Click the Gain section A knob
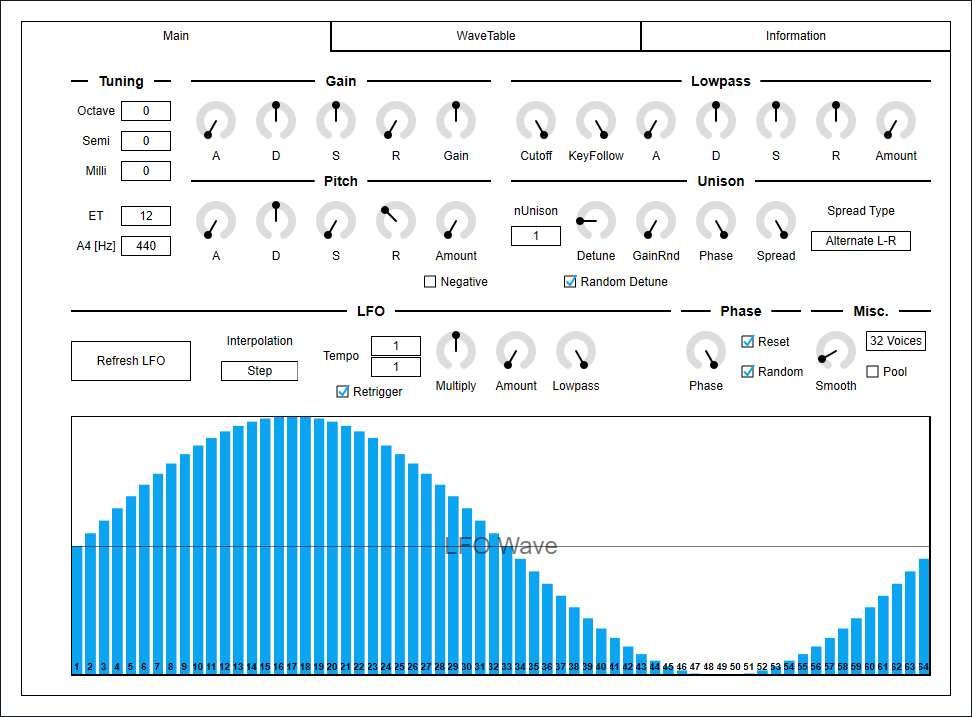972x717 pixels. tap(216, 121)
